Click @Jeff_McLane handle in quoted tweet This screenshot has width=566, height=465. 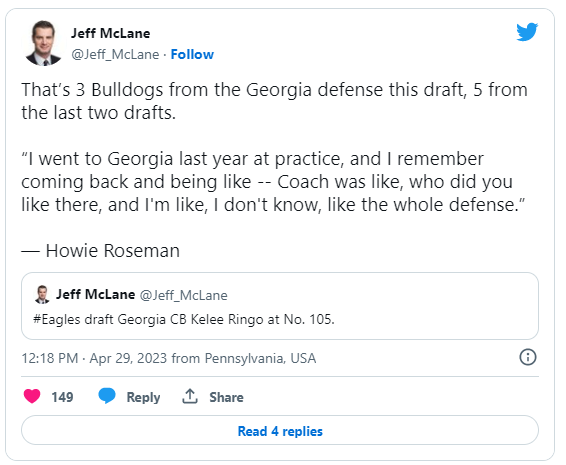[x=183, y=295]
